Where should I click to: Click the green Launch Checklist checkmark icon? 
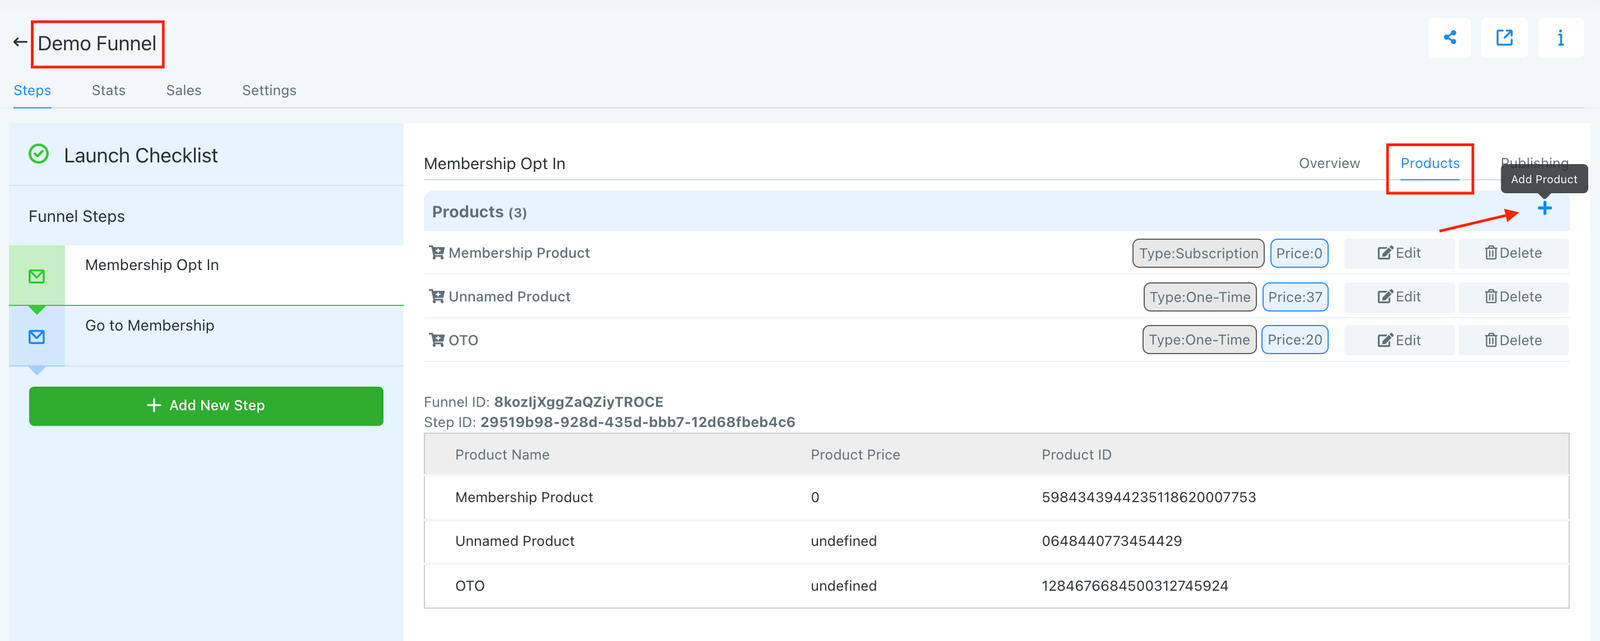point(39,154)
